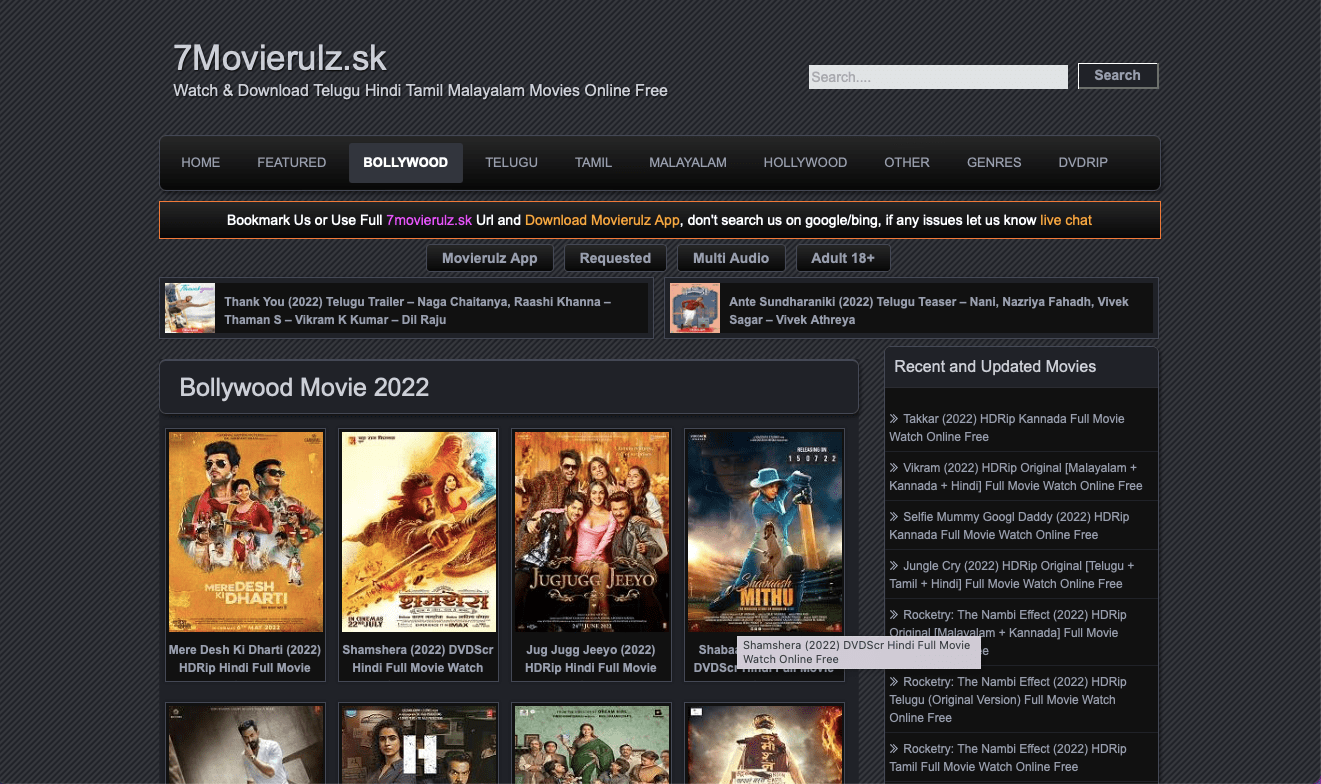Open Takkar (2022) HDRip Kannada link
Image resolution: width=1321 pixels, height=784 pixels.
click(x=1007, y=428)
